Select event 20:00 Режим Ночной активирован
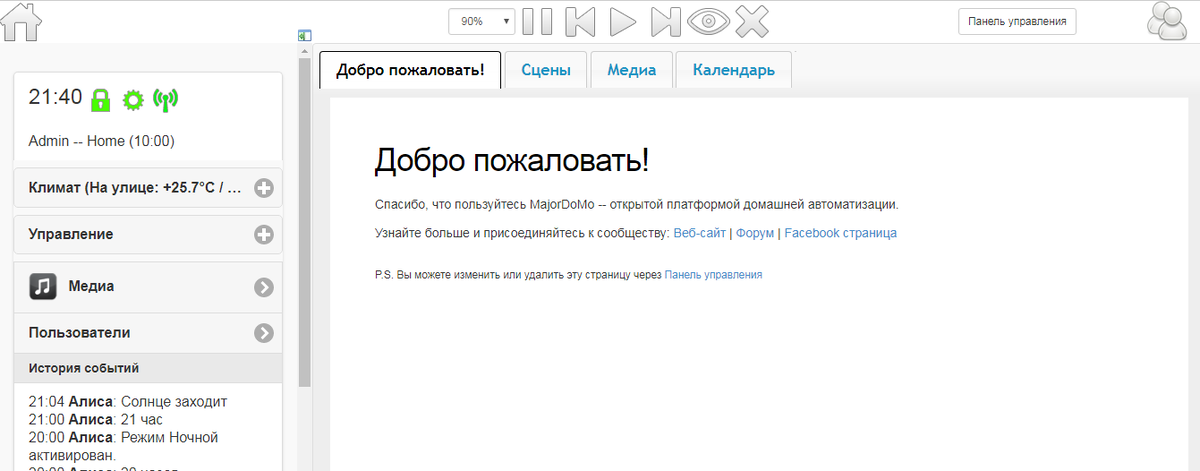Screen dimensions: 1200x471 [123, 446]
